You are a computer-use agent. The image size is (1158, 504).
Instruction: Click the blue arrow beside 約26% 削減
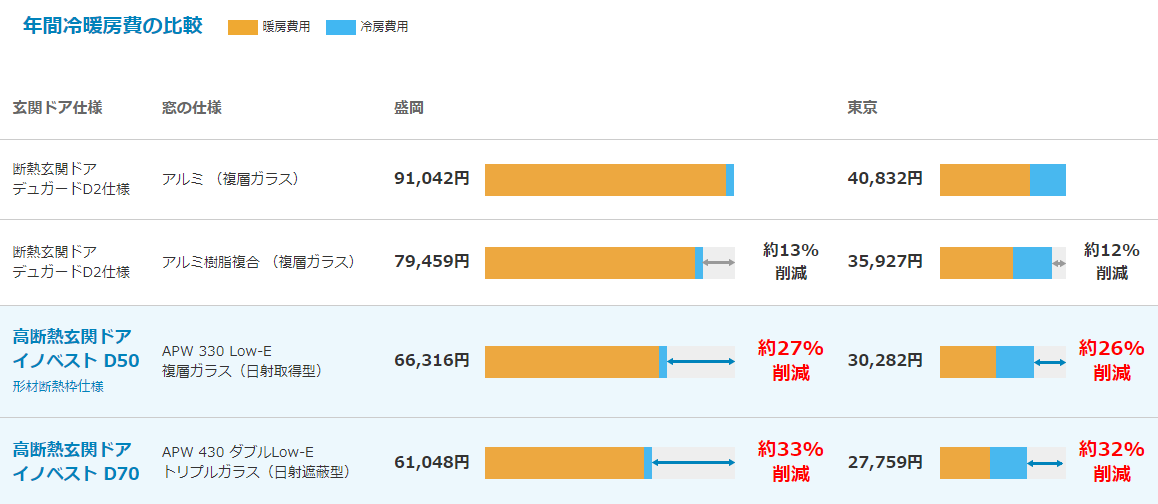(1050, 362)
